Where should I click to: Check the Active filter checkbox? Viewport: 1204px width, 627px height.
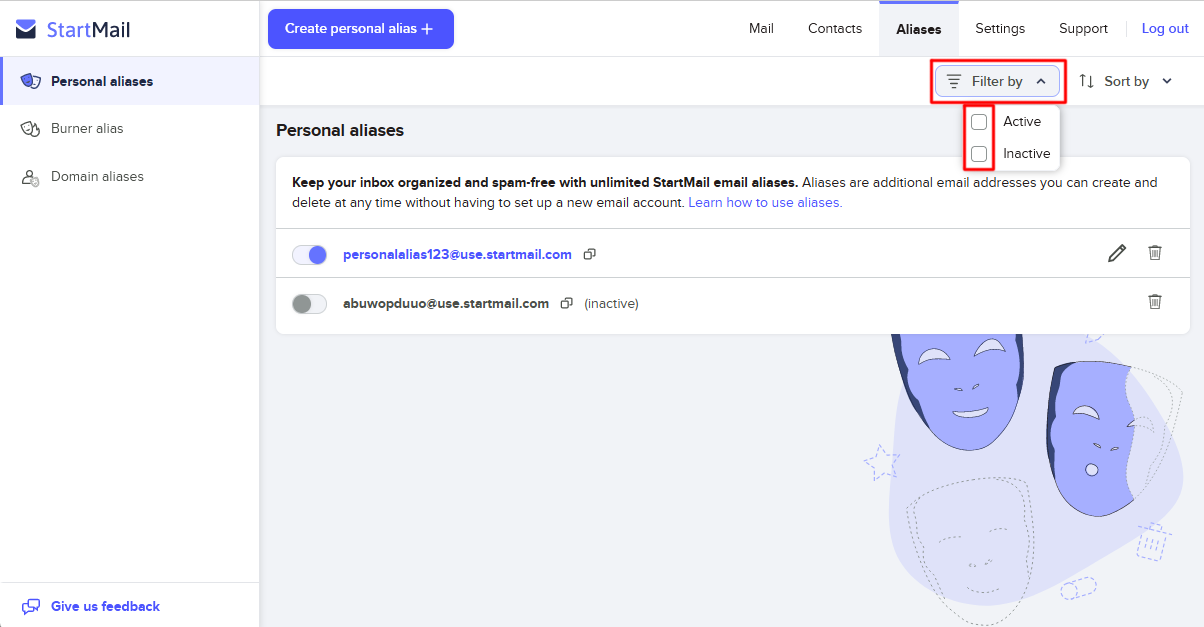coord(979,121)
